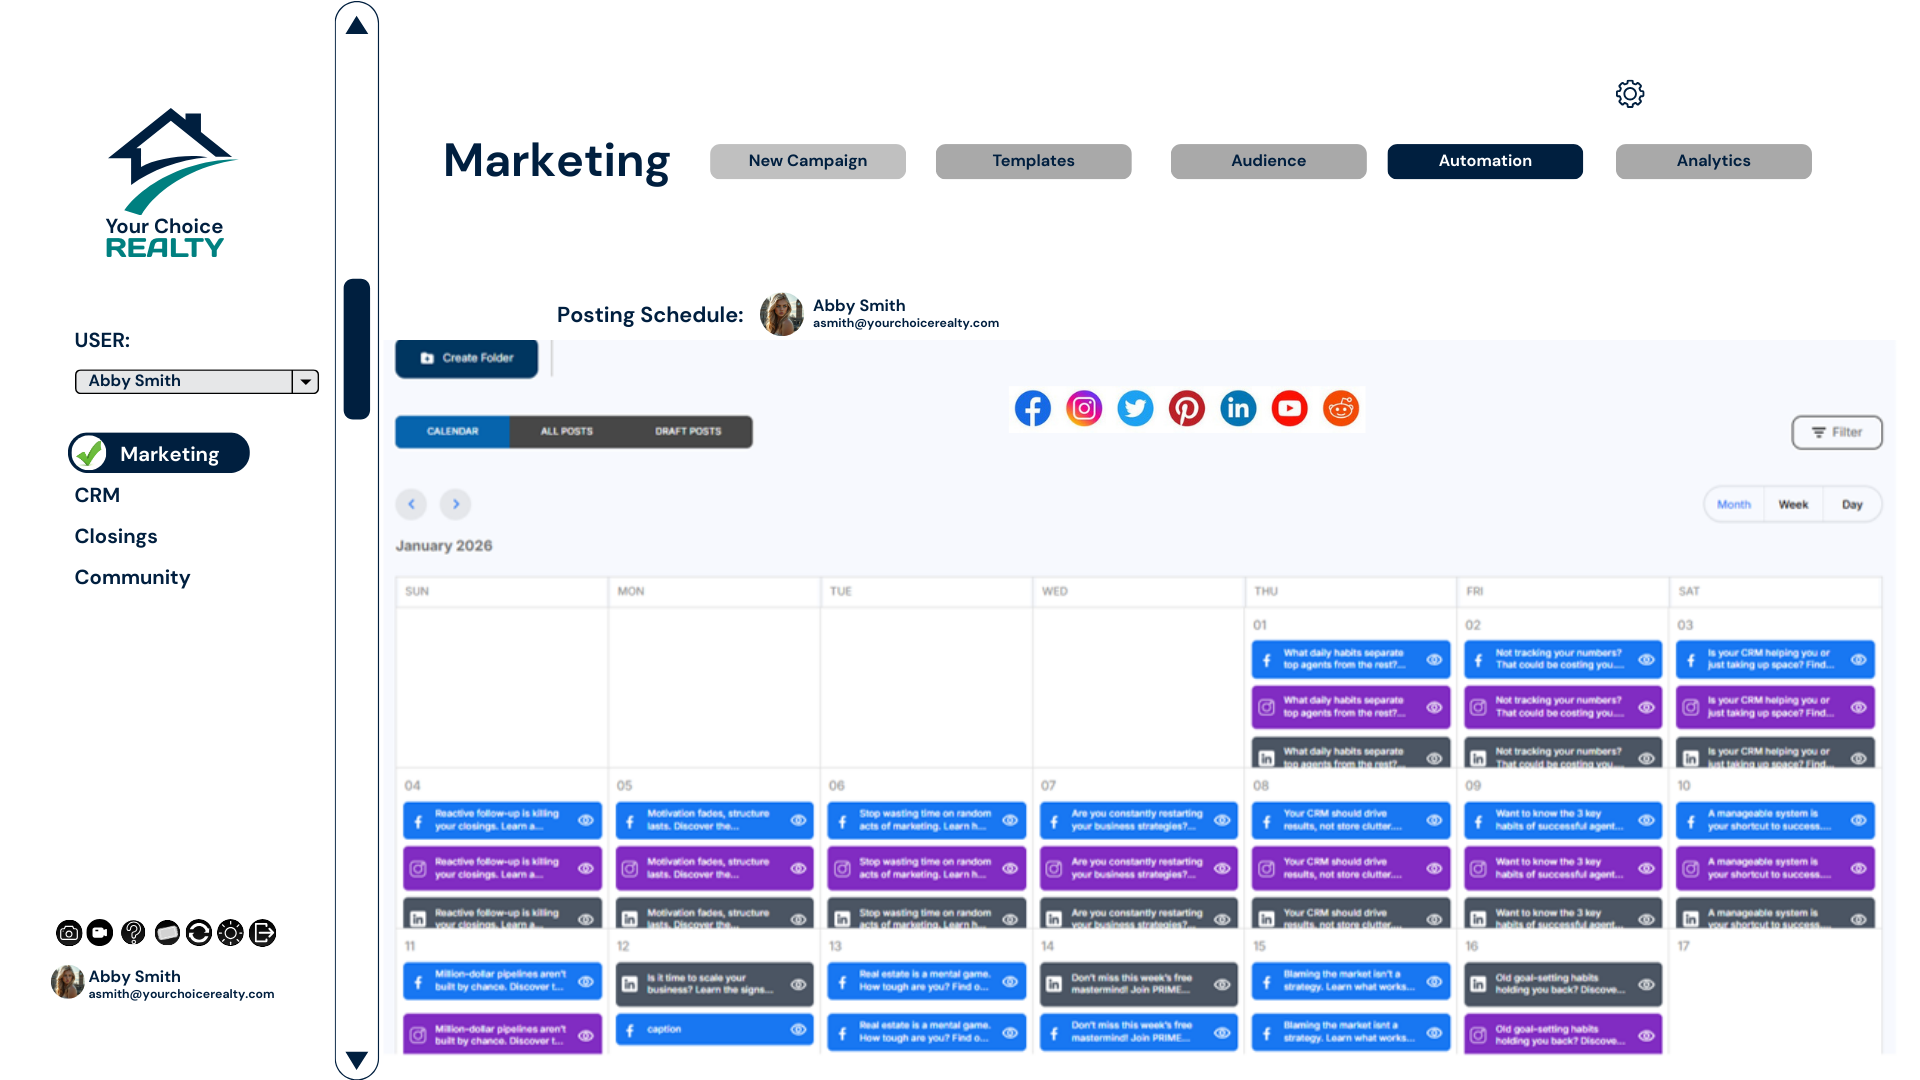Click the Create Folder button

tap(467, 358)
